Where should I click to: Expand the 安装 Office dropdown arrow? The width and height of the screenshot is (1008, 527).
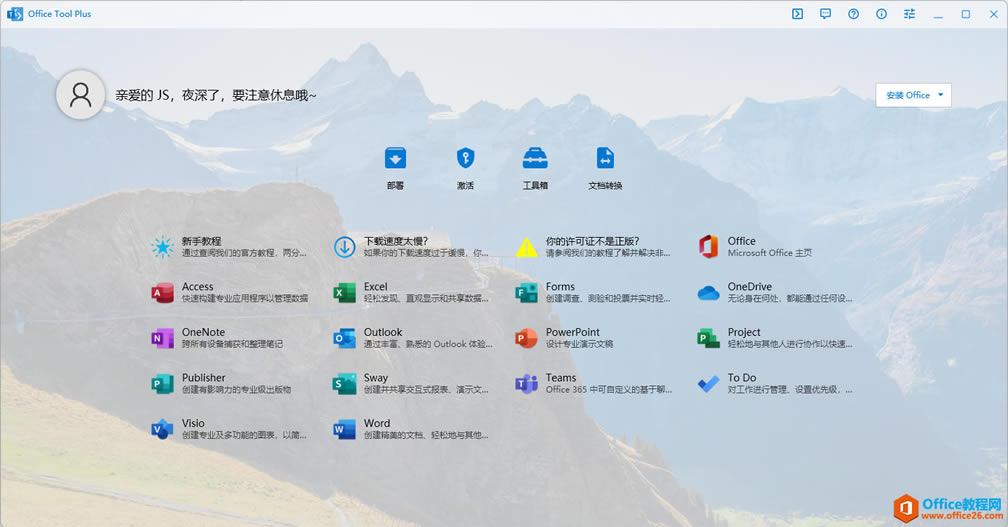pos(940,95)
